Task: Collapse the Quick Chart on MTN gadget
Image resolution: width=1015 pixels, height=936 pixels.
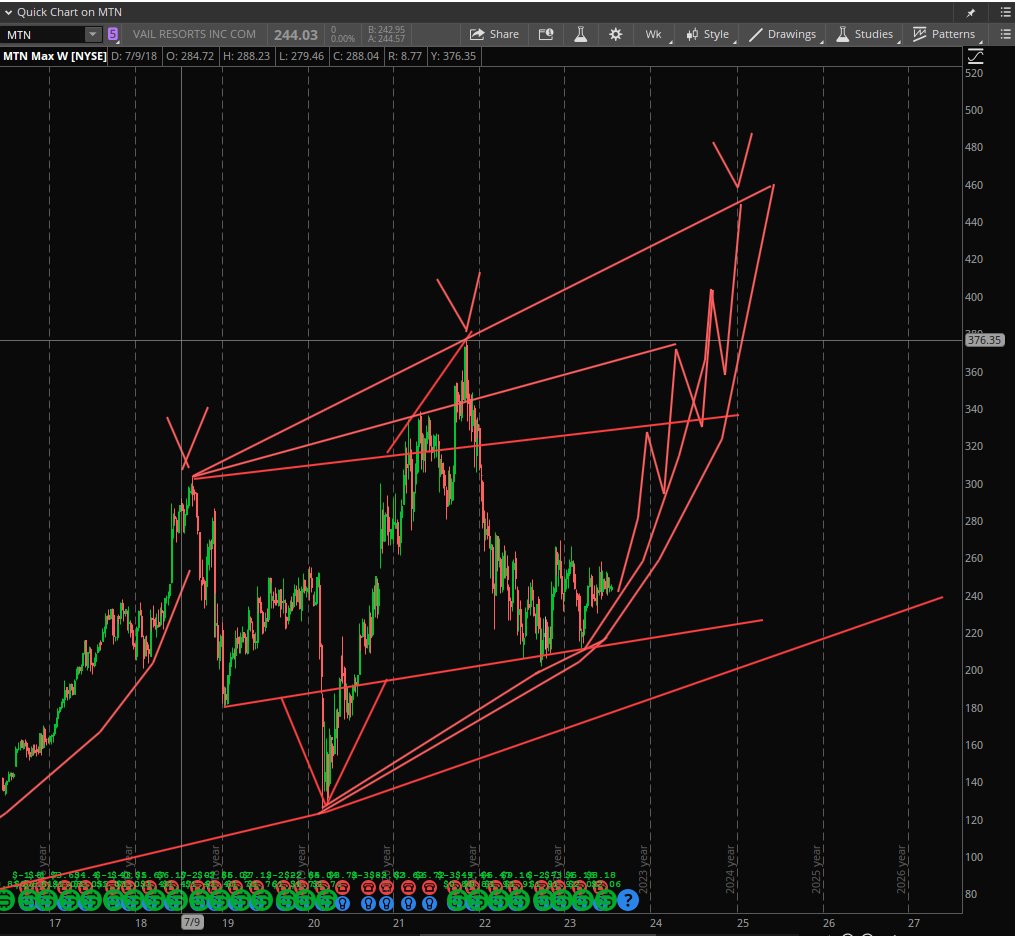Action: pyautogui.click(x=8, y=12)
